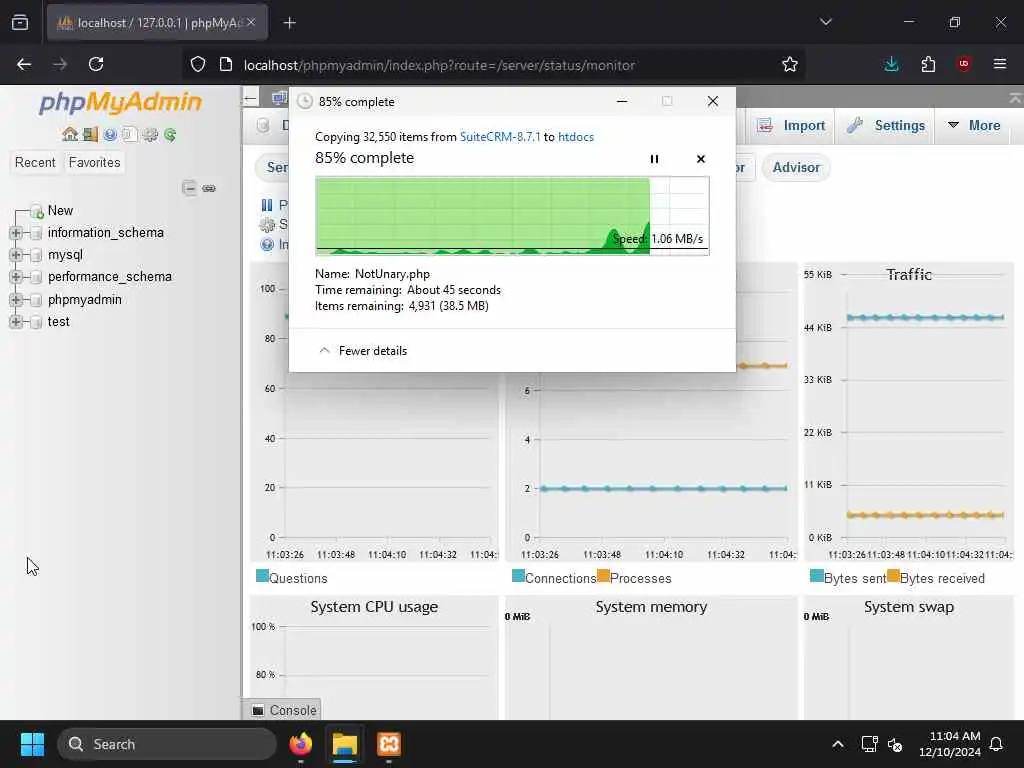The image size is (1024, 768).
Task: Open the Firefox View icon
Action: pos(20,22)
